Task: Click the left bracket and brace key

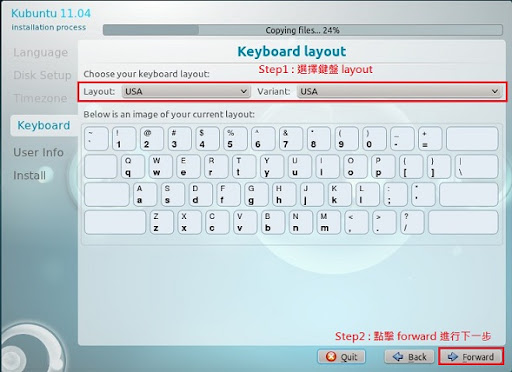Action: coord(411,166)
